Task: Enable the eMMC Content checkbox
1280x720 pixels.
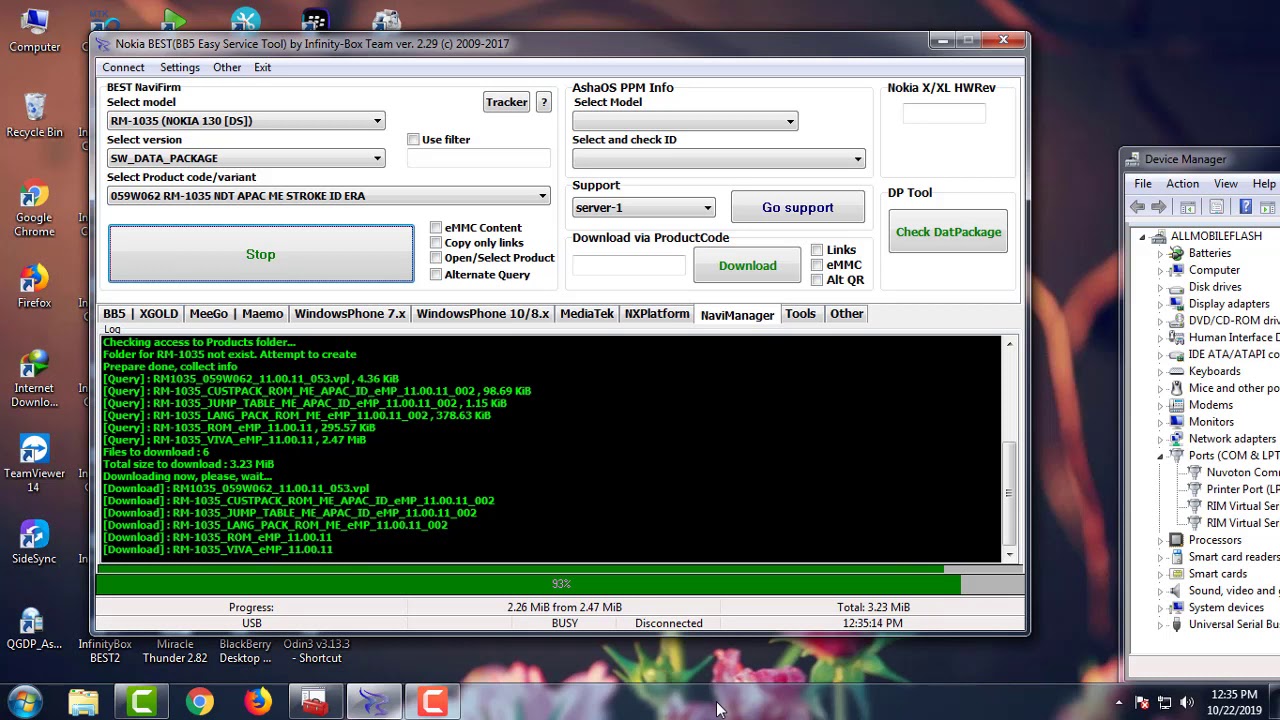Action: [436, 227]
